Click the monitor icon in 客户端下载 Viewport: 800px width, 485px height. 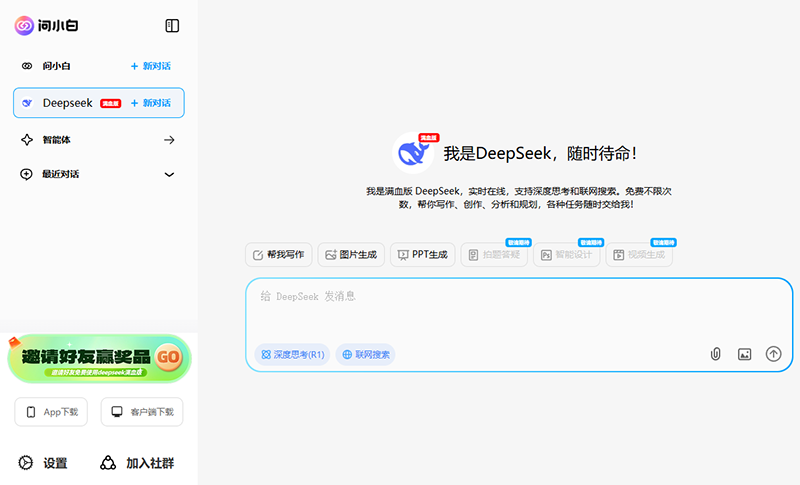pyautogui.click(x=117, y=412)
